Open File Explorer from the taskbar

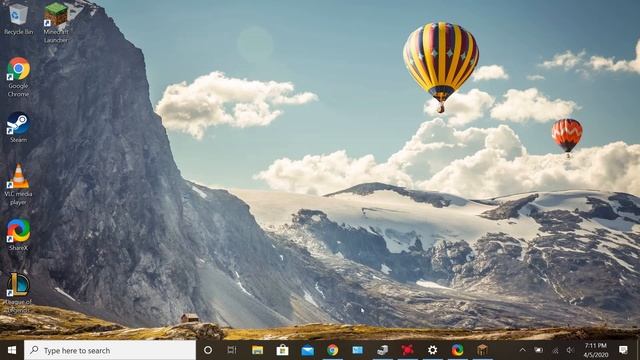257,350
